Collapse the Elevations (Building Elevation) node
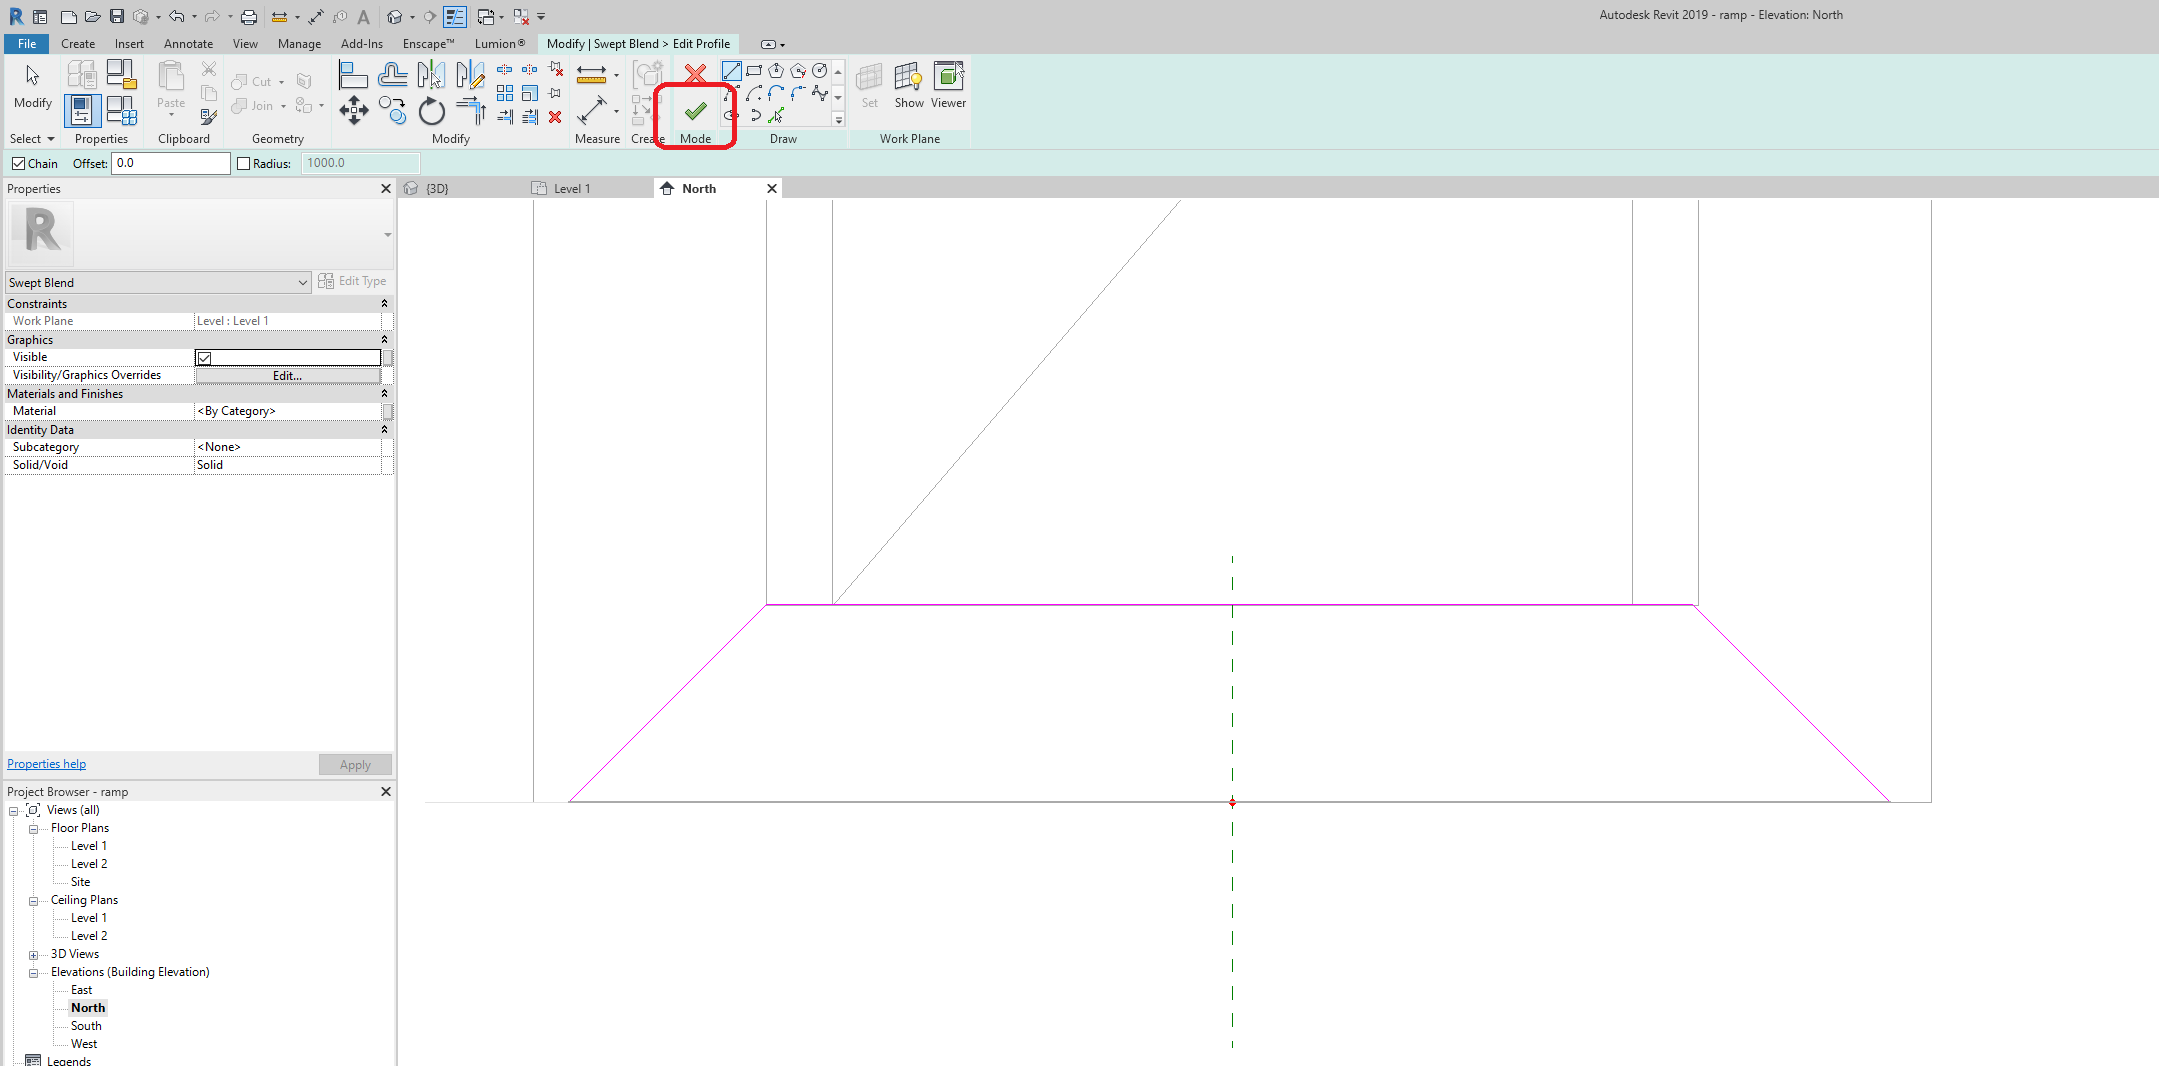The width and height of the screenshot is (2159, 1066). (33, 973)
